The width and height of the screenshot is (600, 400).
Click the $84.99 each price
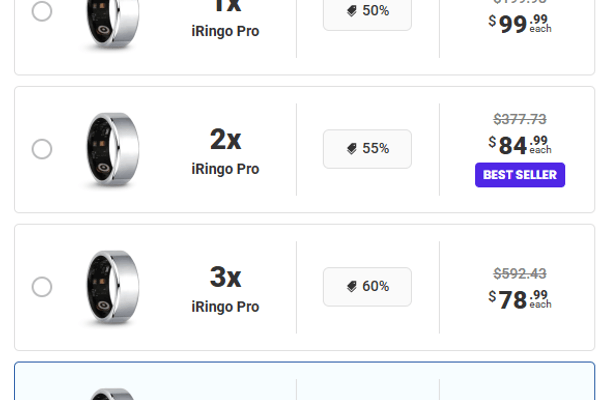[x=519, y=145]
